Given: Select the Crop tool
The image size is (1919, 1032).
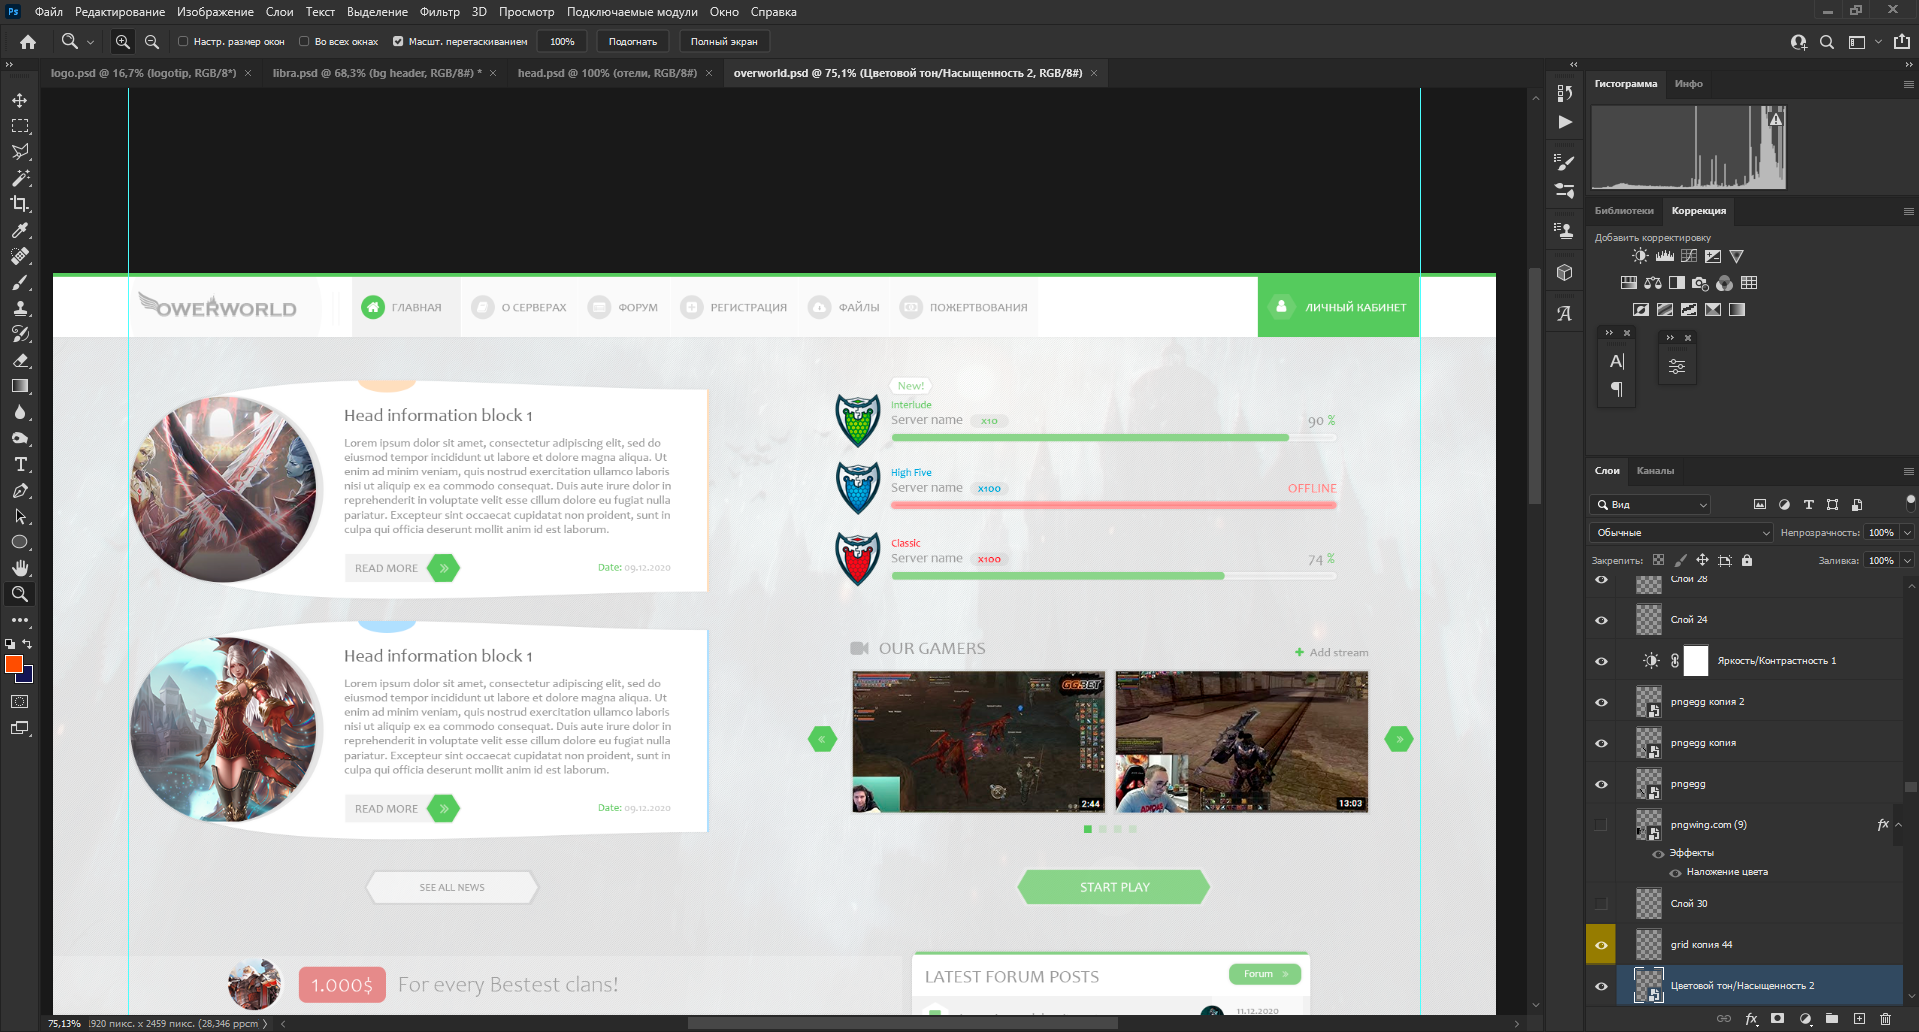Looking at the screenshot, I should point(19,204).
